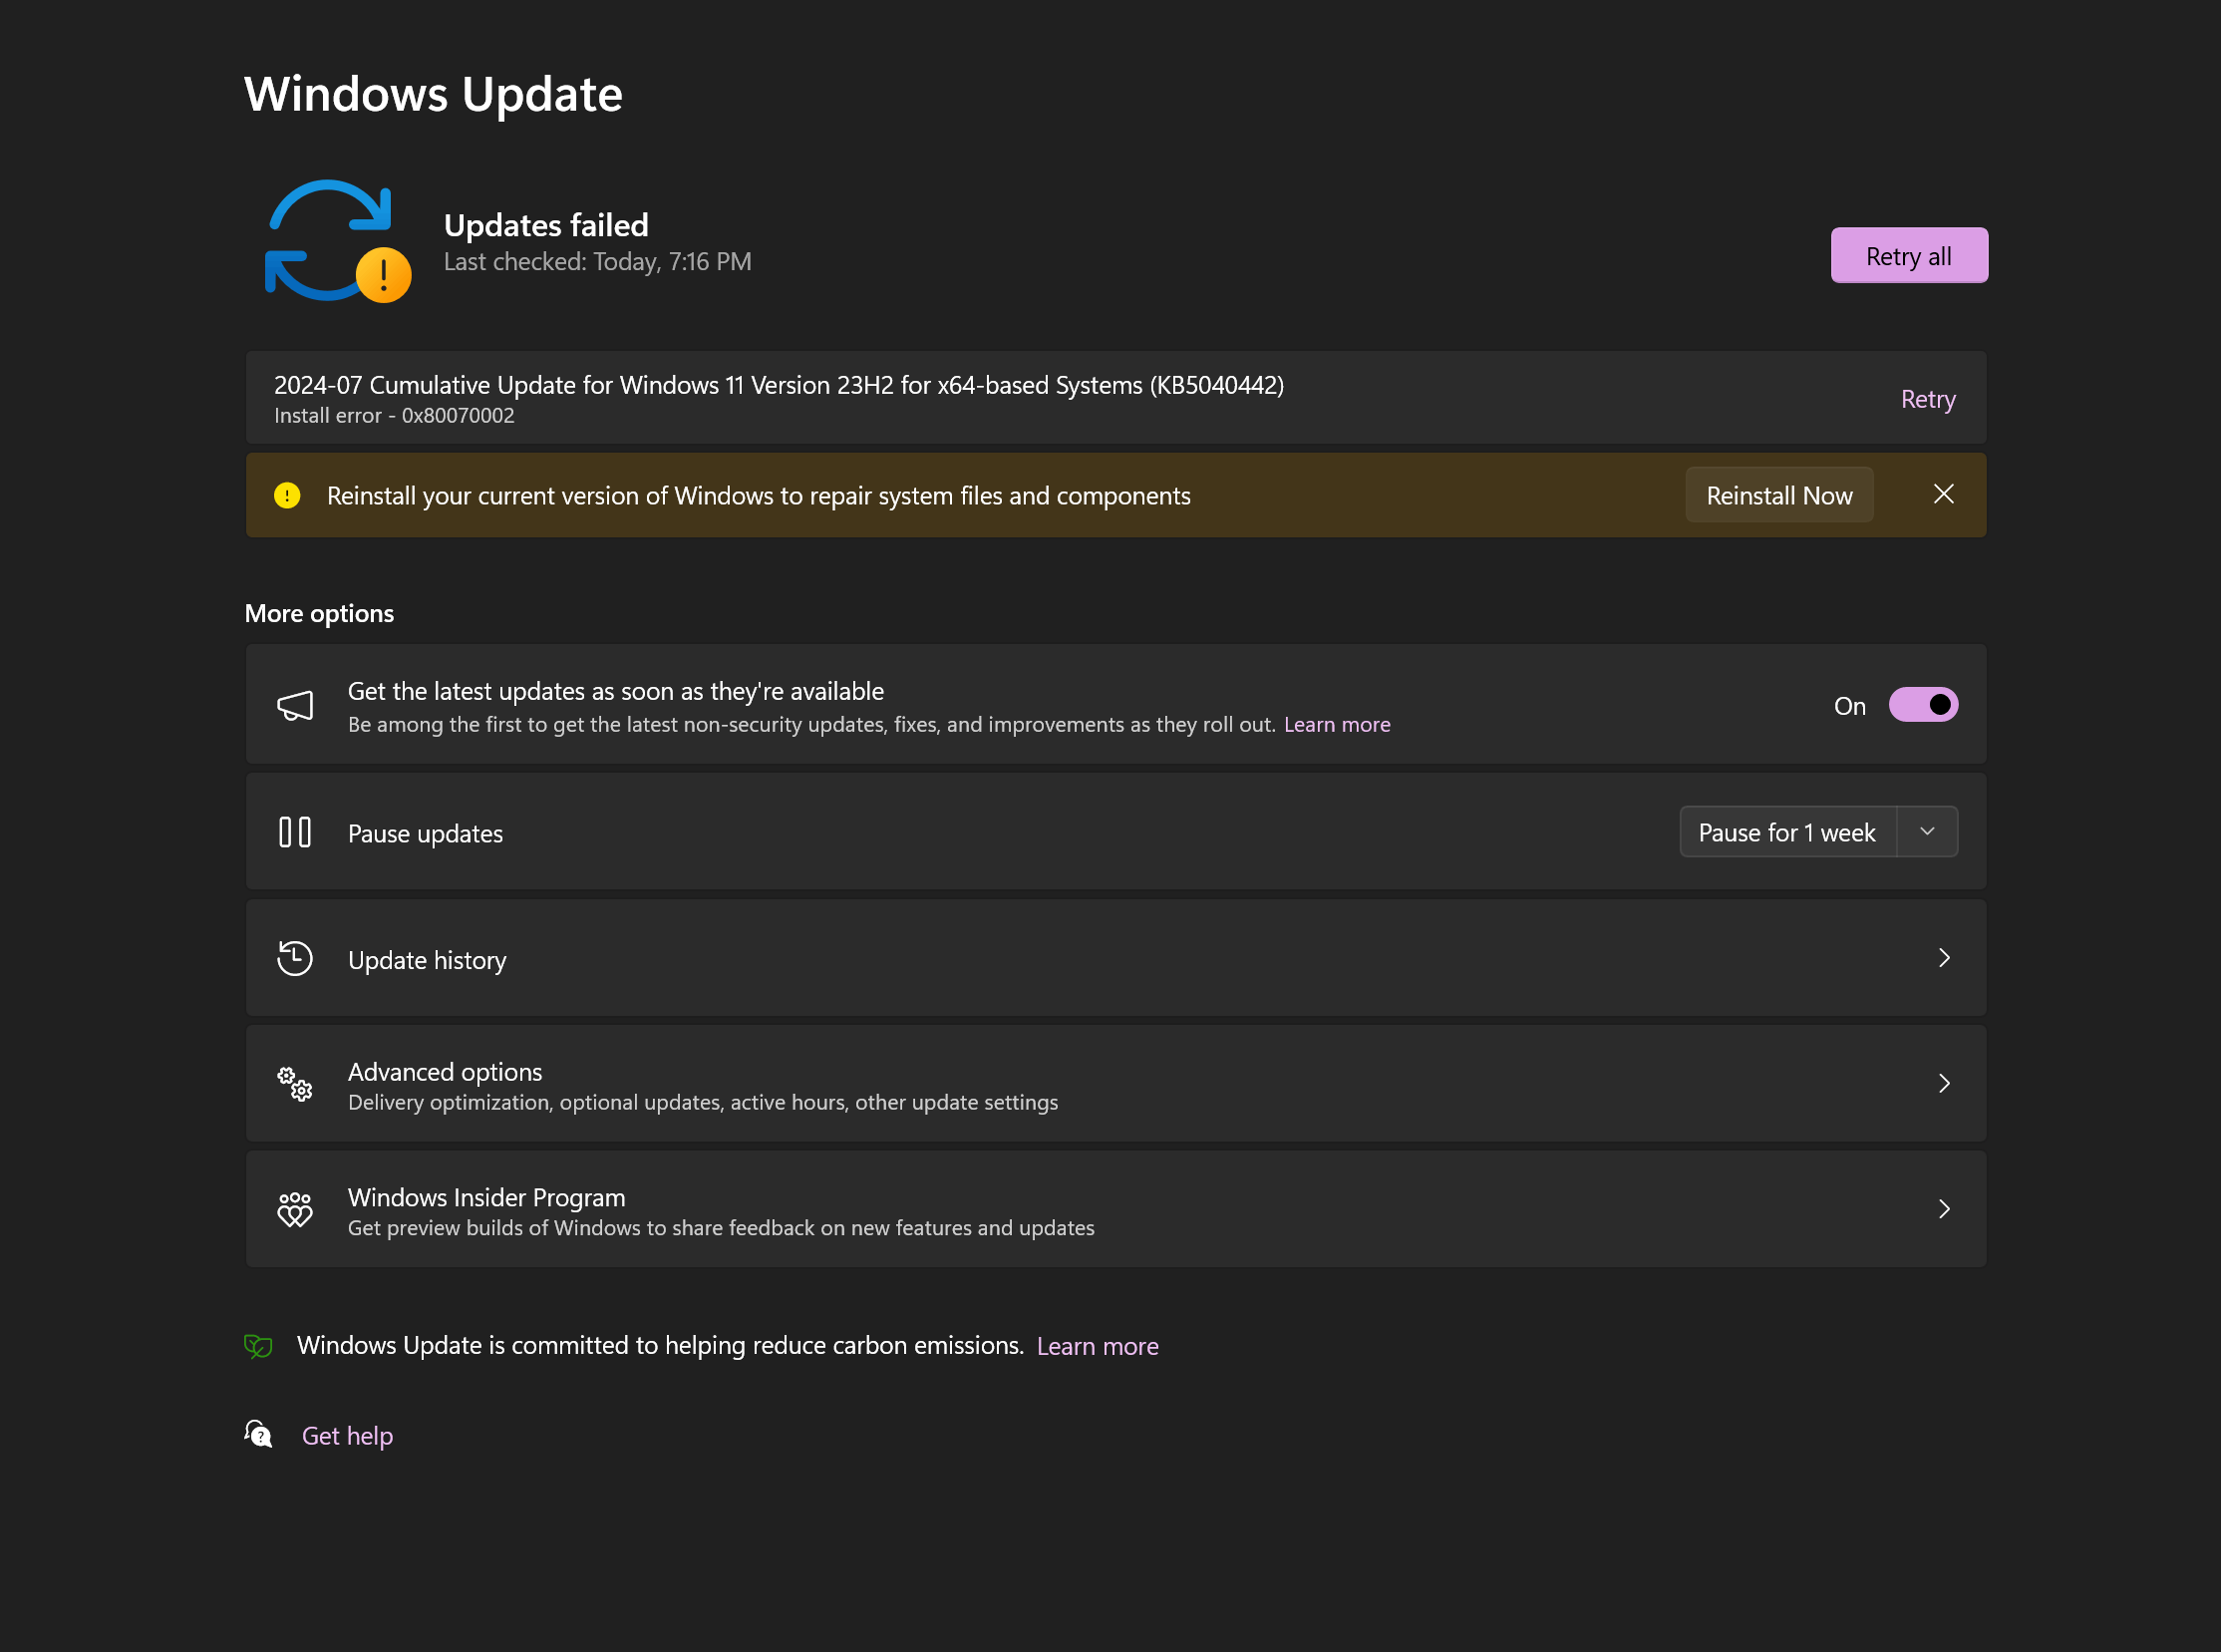Click the Advanced options gears icon
The height and width of the screenshot is (1652, 2221).
pyautogui.click(x=295, y=1084)
